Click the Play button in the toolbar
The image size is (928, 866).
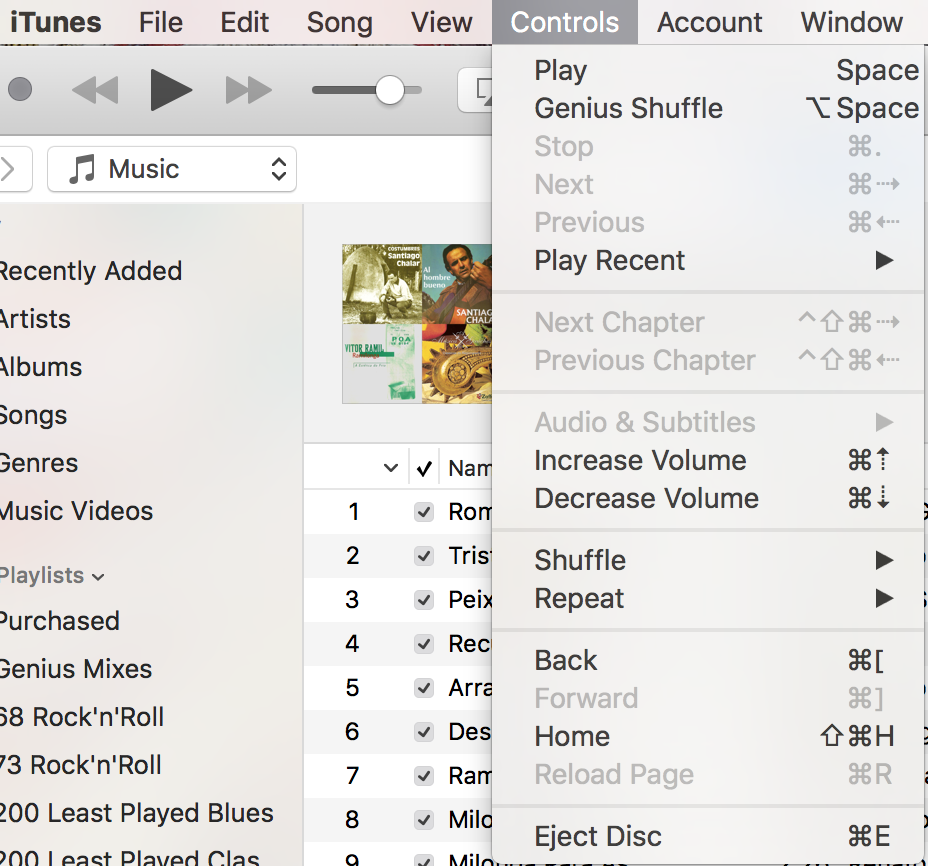point(170,90)
